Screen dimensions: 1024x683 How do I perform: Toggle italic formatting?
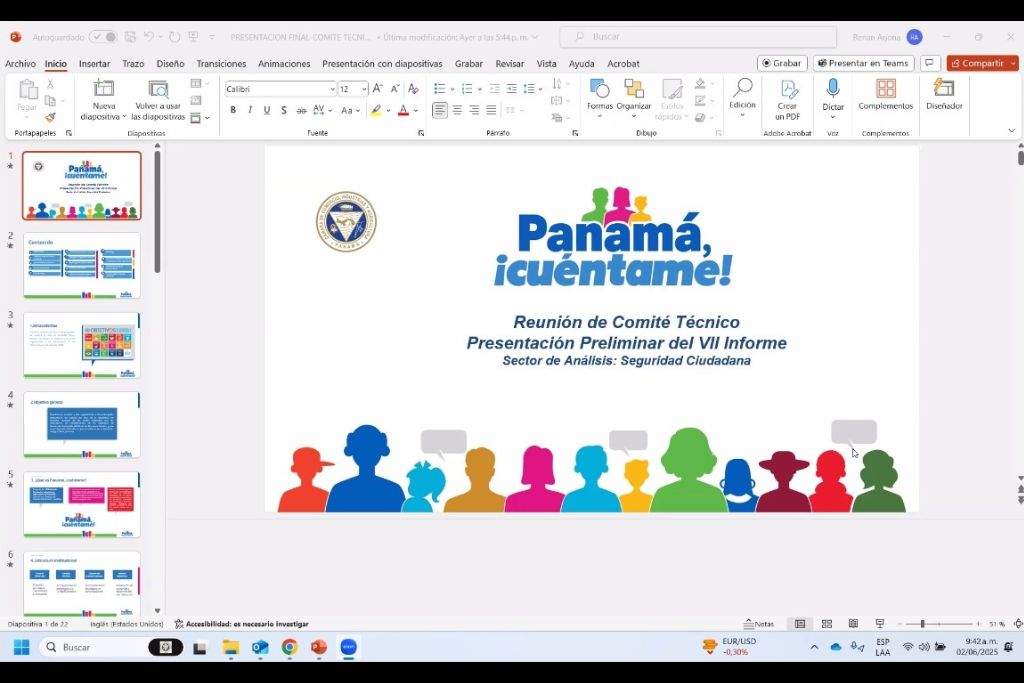click(249, 110)
